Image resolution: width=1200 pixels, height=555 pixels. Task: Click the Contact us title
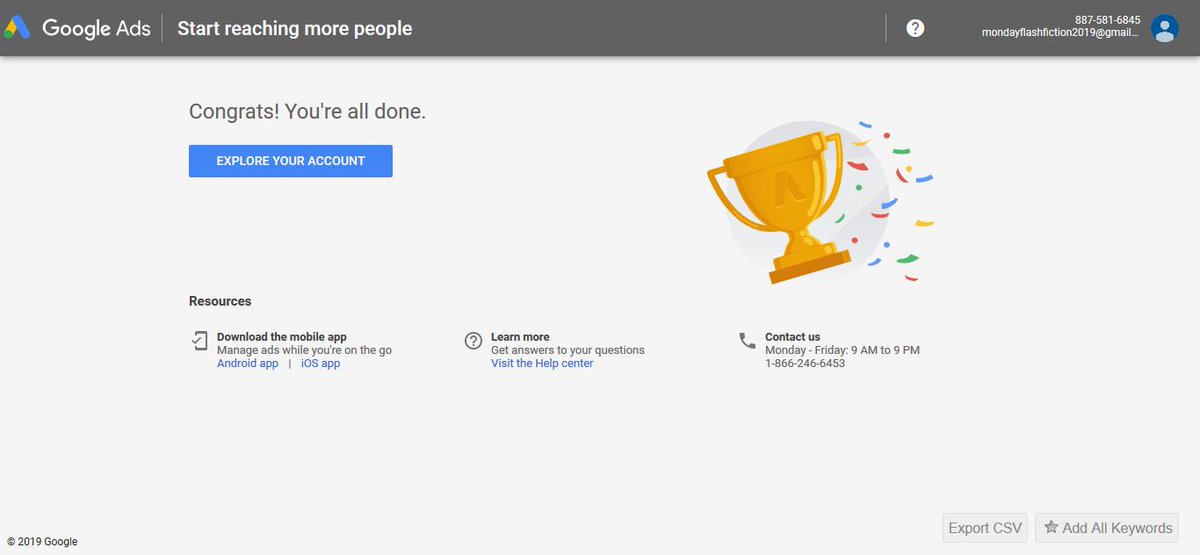(792, 337)
